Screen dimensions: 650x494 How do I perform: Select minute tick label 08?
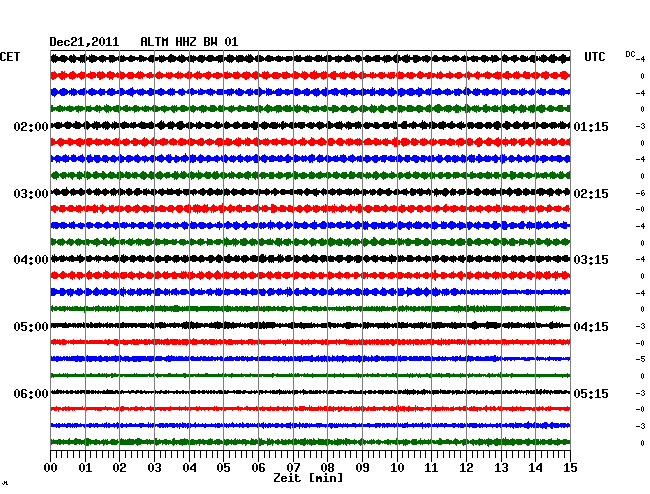point(327,467)
